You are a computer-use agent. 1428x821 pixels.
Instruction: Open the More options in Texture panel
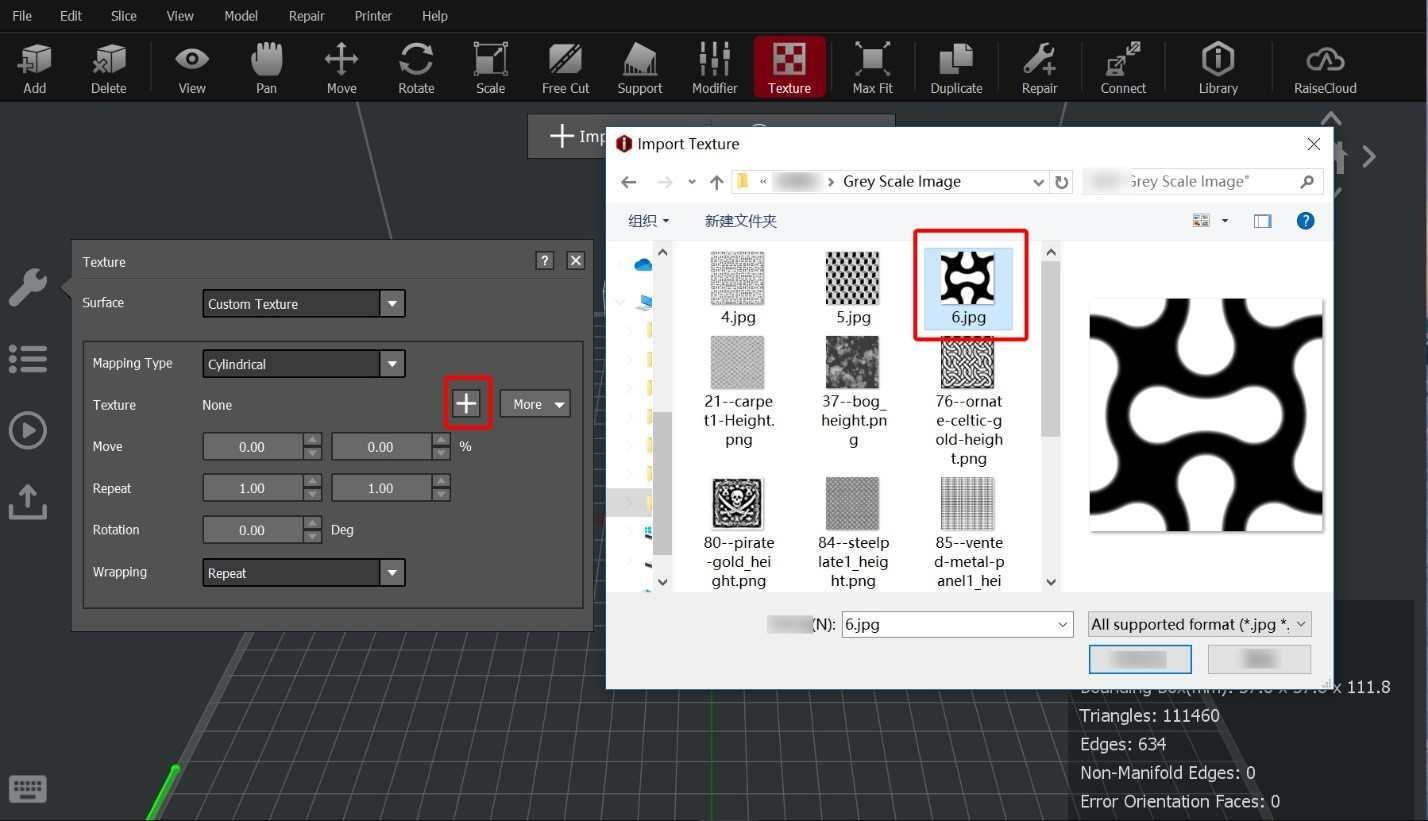(534, 403)
